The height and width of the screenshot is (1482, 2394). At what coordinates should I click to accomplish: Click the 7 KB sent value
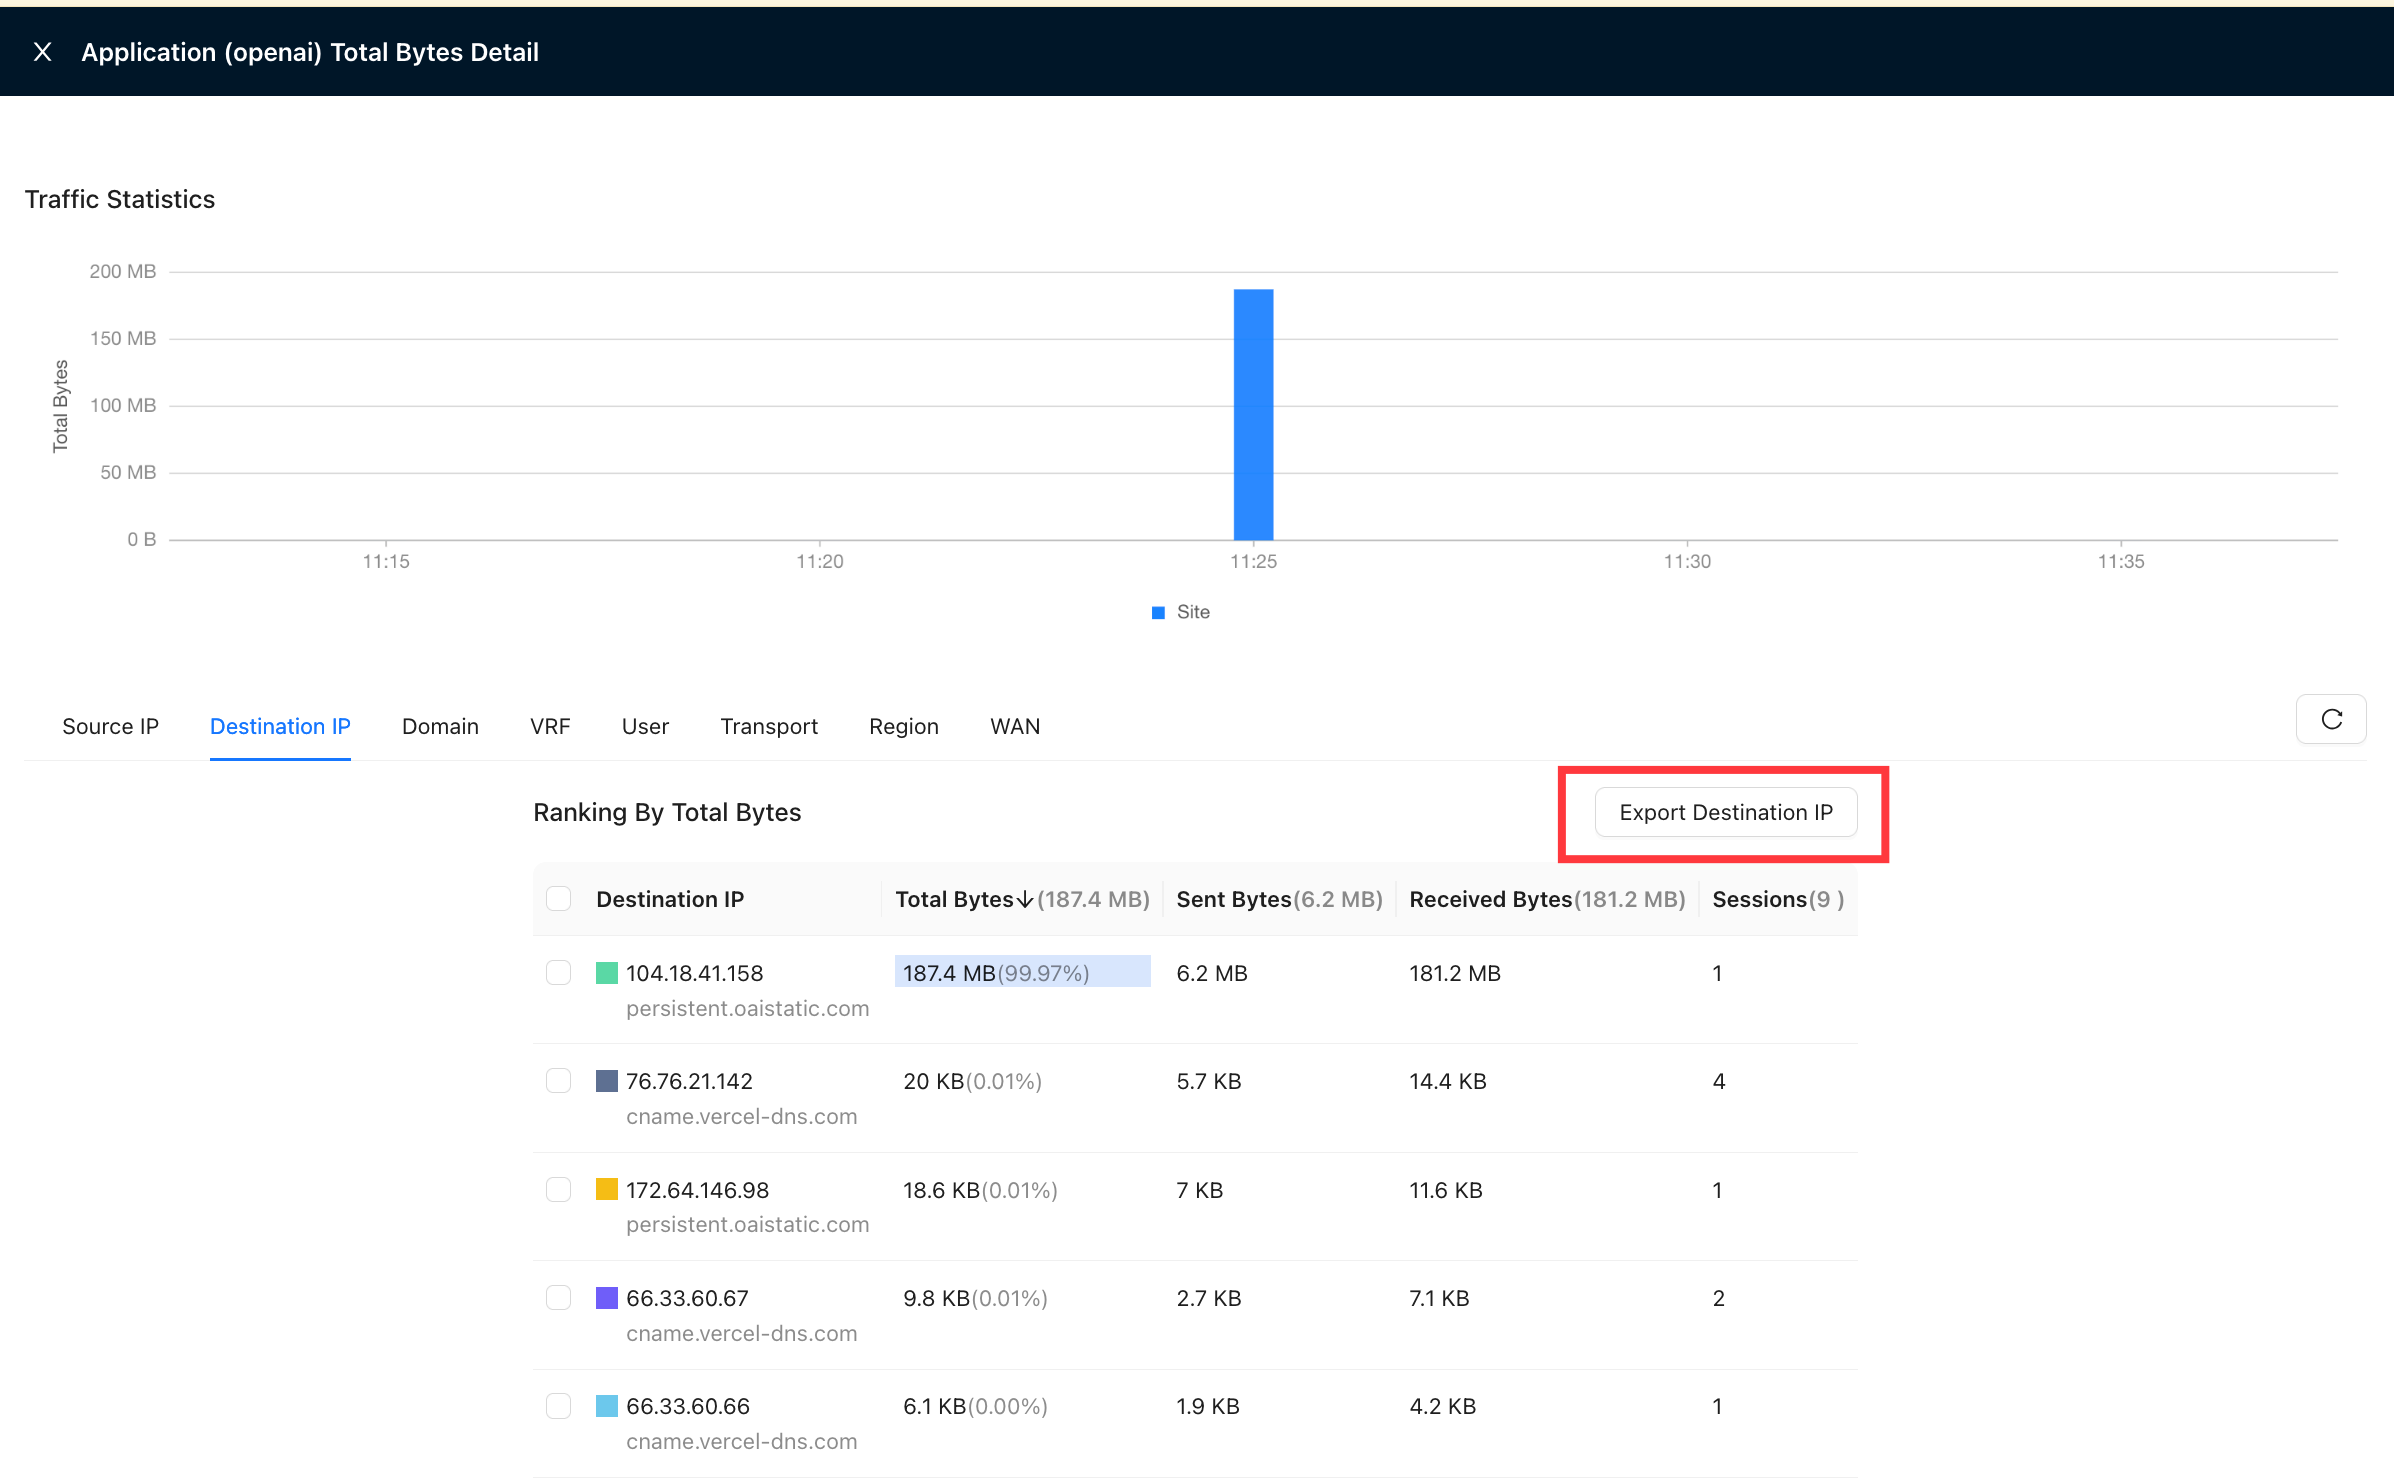tap(1200, 1190)
